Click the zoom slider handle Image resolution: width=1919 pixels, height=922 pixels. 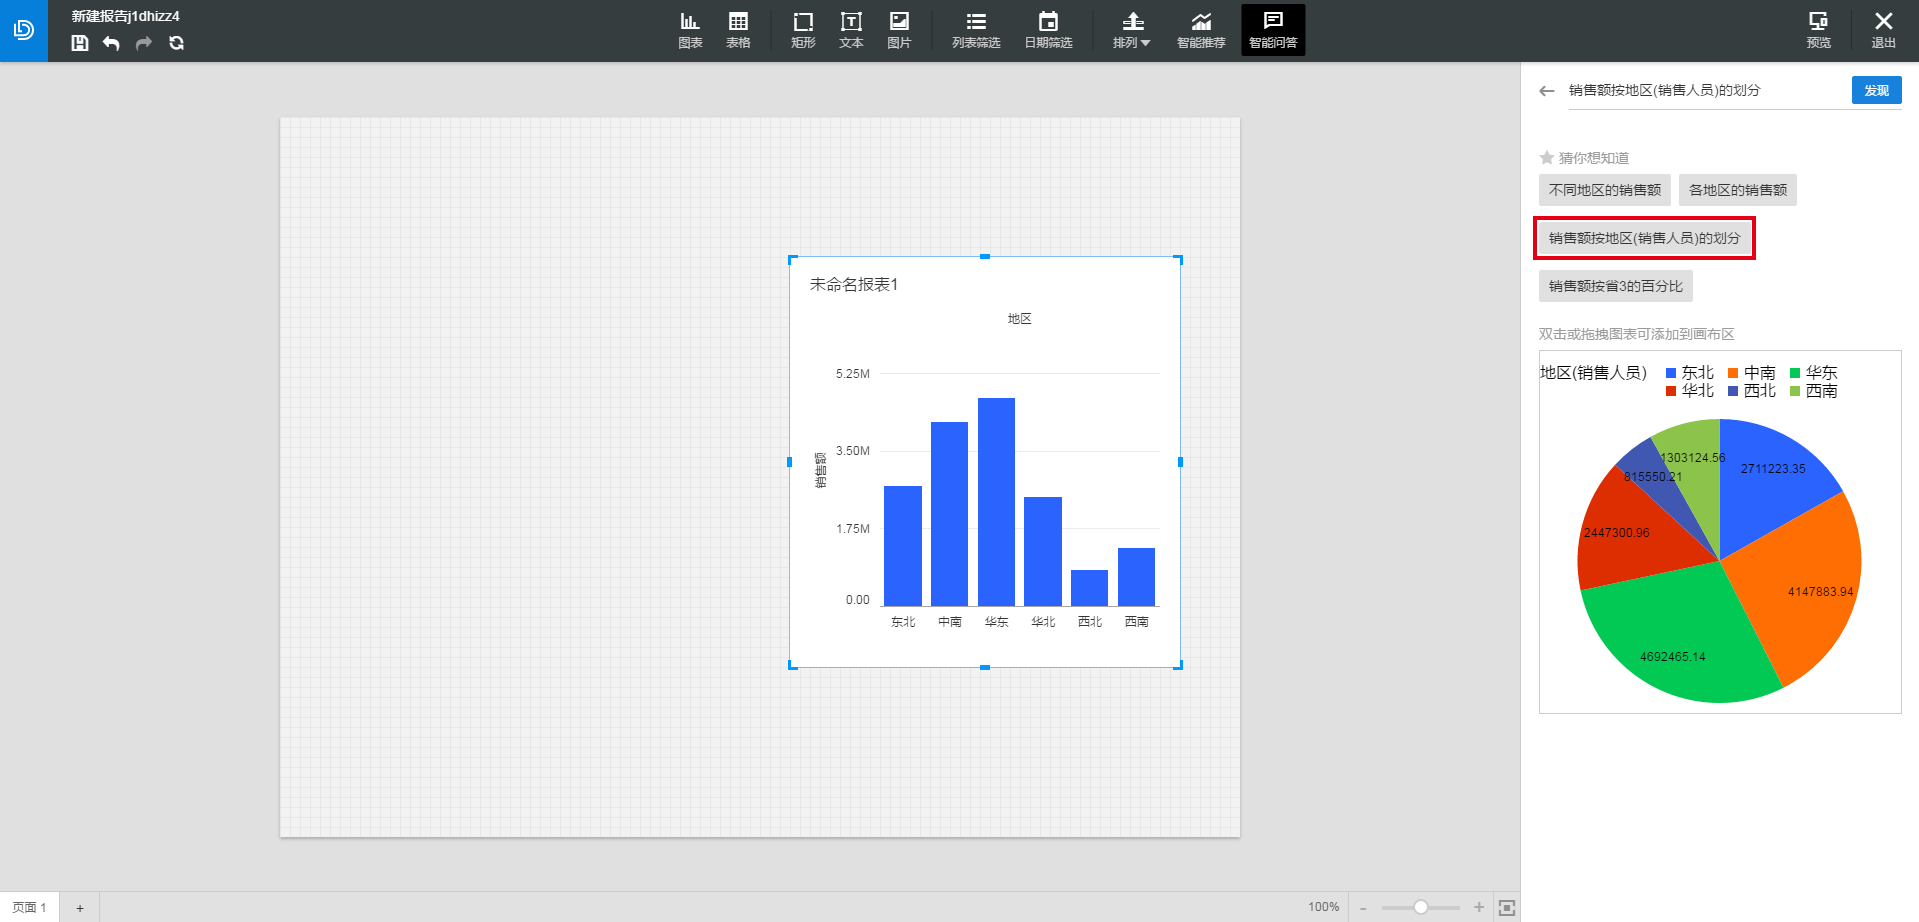coord(1420,907)
